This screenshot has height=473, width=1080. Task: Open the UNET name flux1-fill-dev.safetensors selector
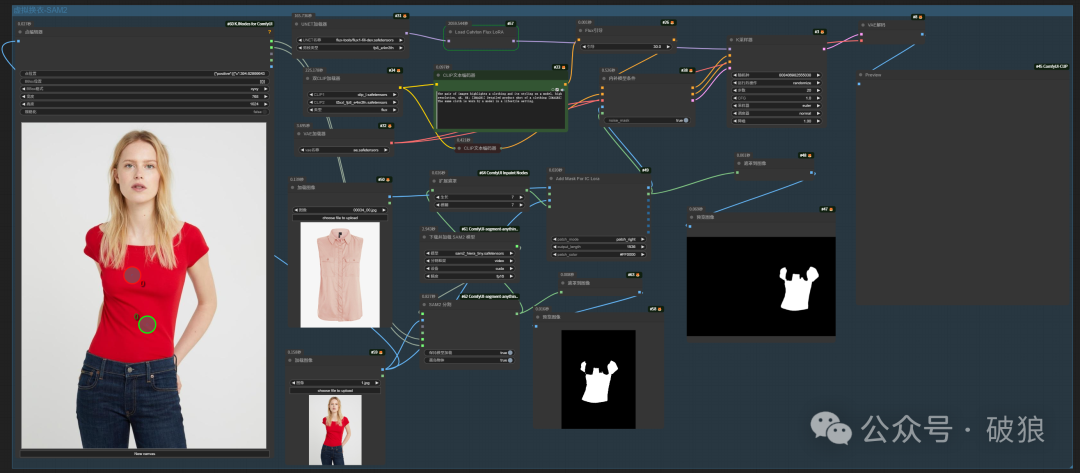pos(352,41)
